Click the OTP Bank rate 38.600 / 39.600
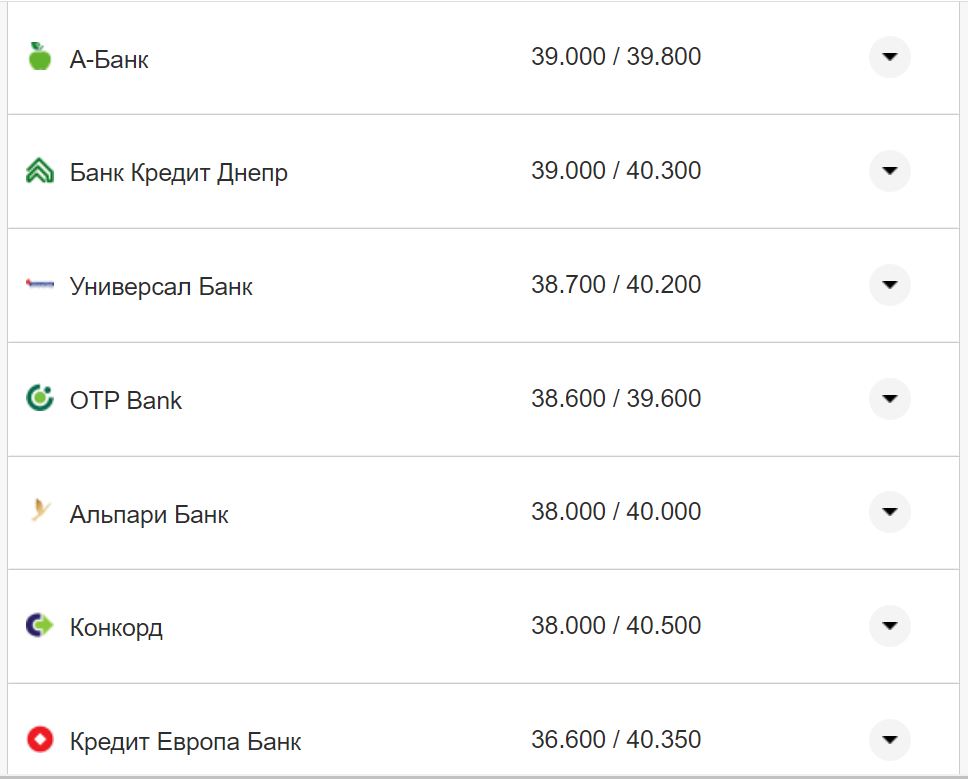This screenshot has height=779, width=968. pyautogui.click(x=616, y=399)
